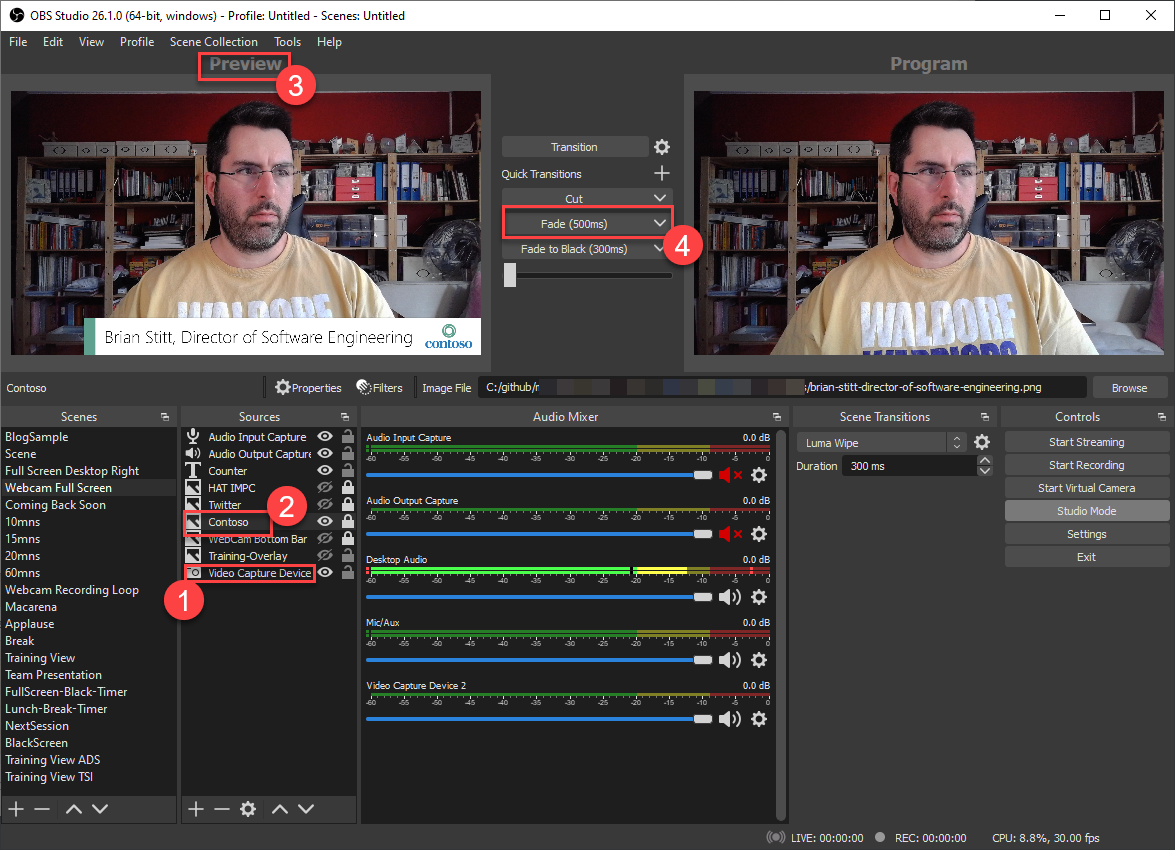1175x850 pixels.
Task: Open the Tools menu
Action: pyautogui.click(x=288, y=42)
